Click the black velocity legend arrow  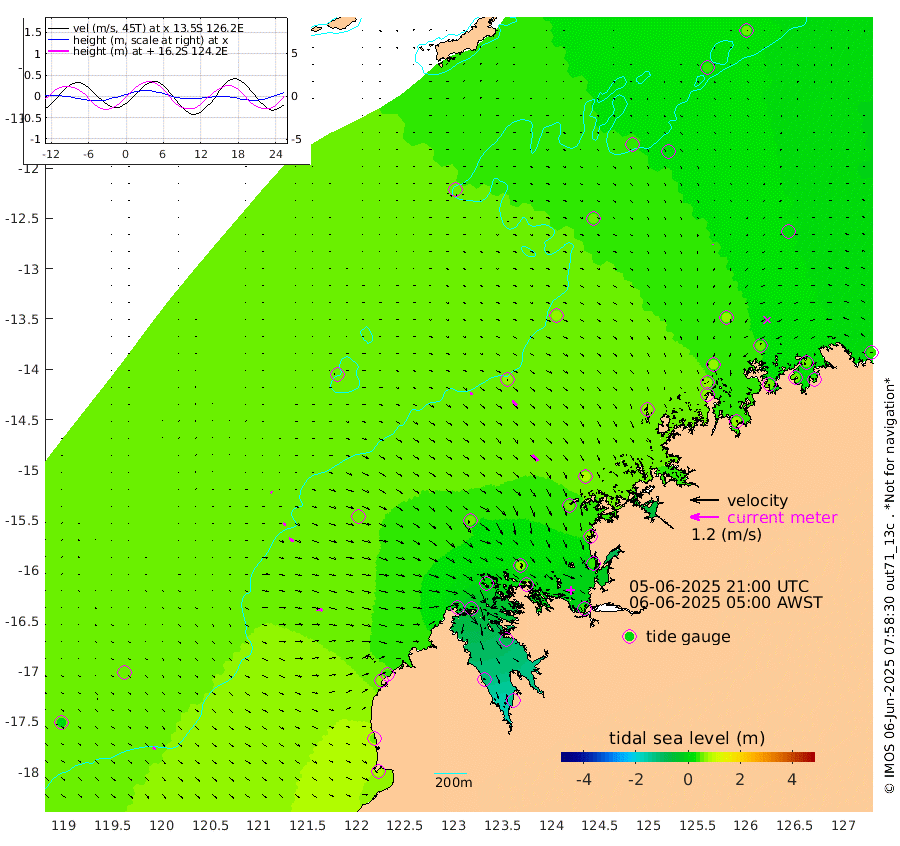pos(704,500)
